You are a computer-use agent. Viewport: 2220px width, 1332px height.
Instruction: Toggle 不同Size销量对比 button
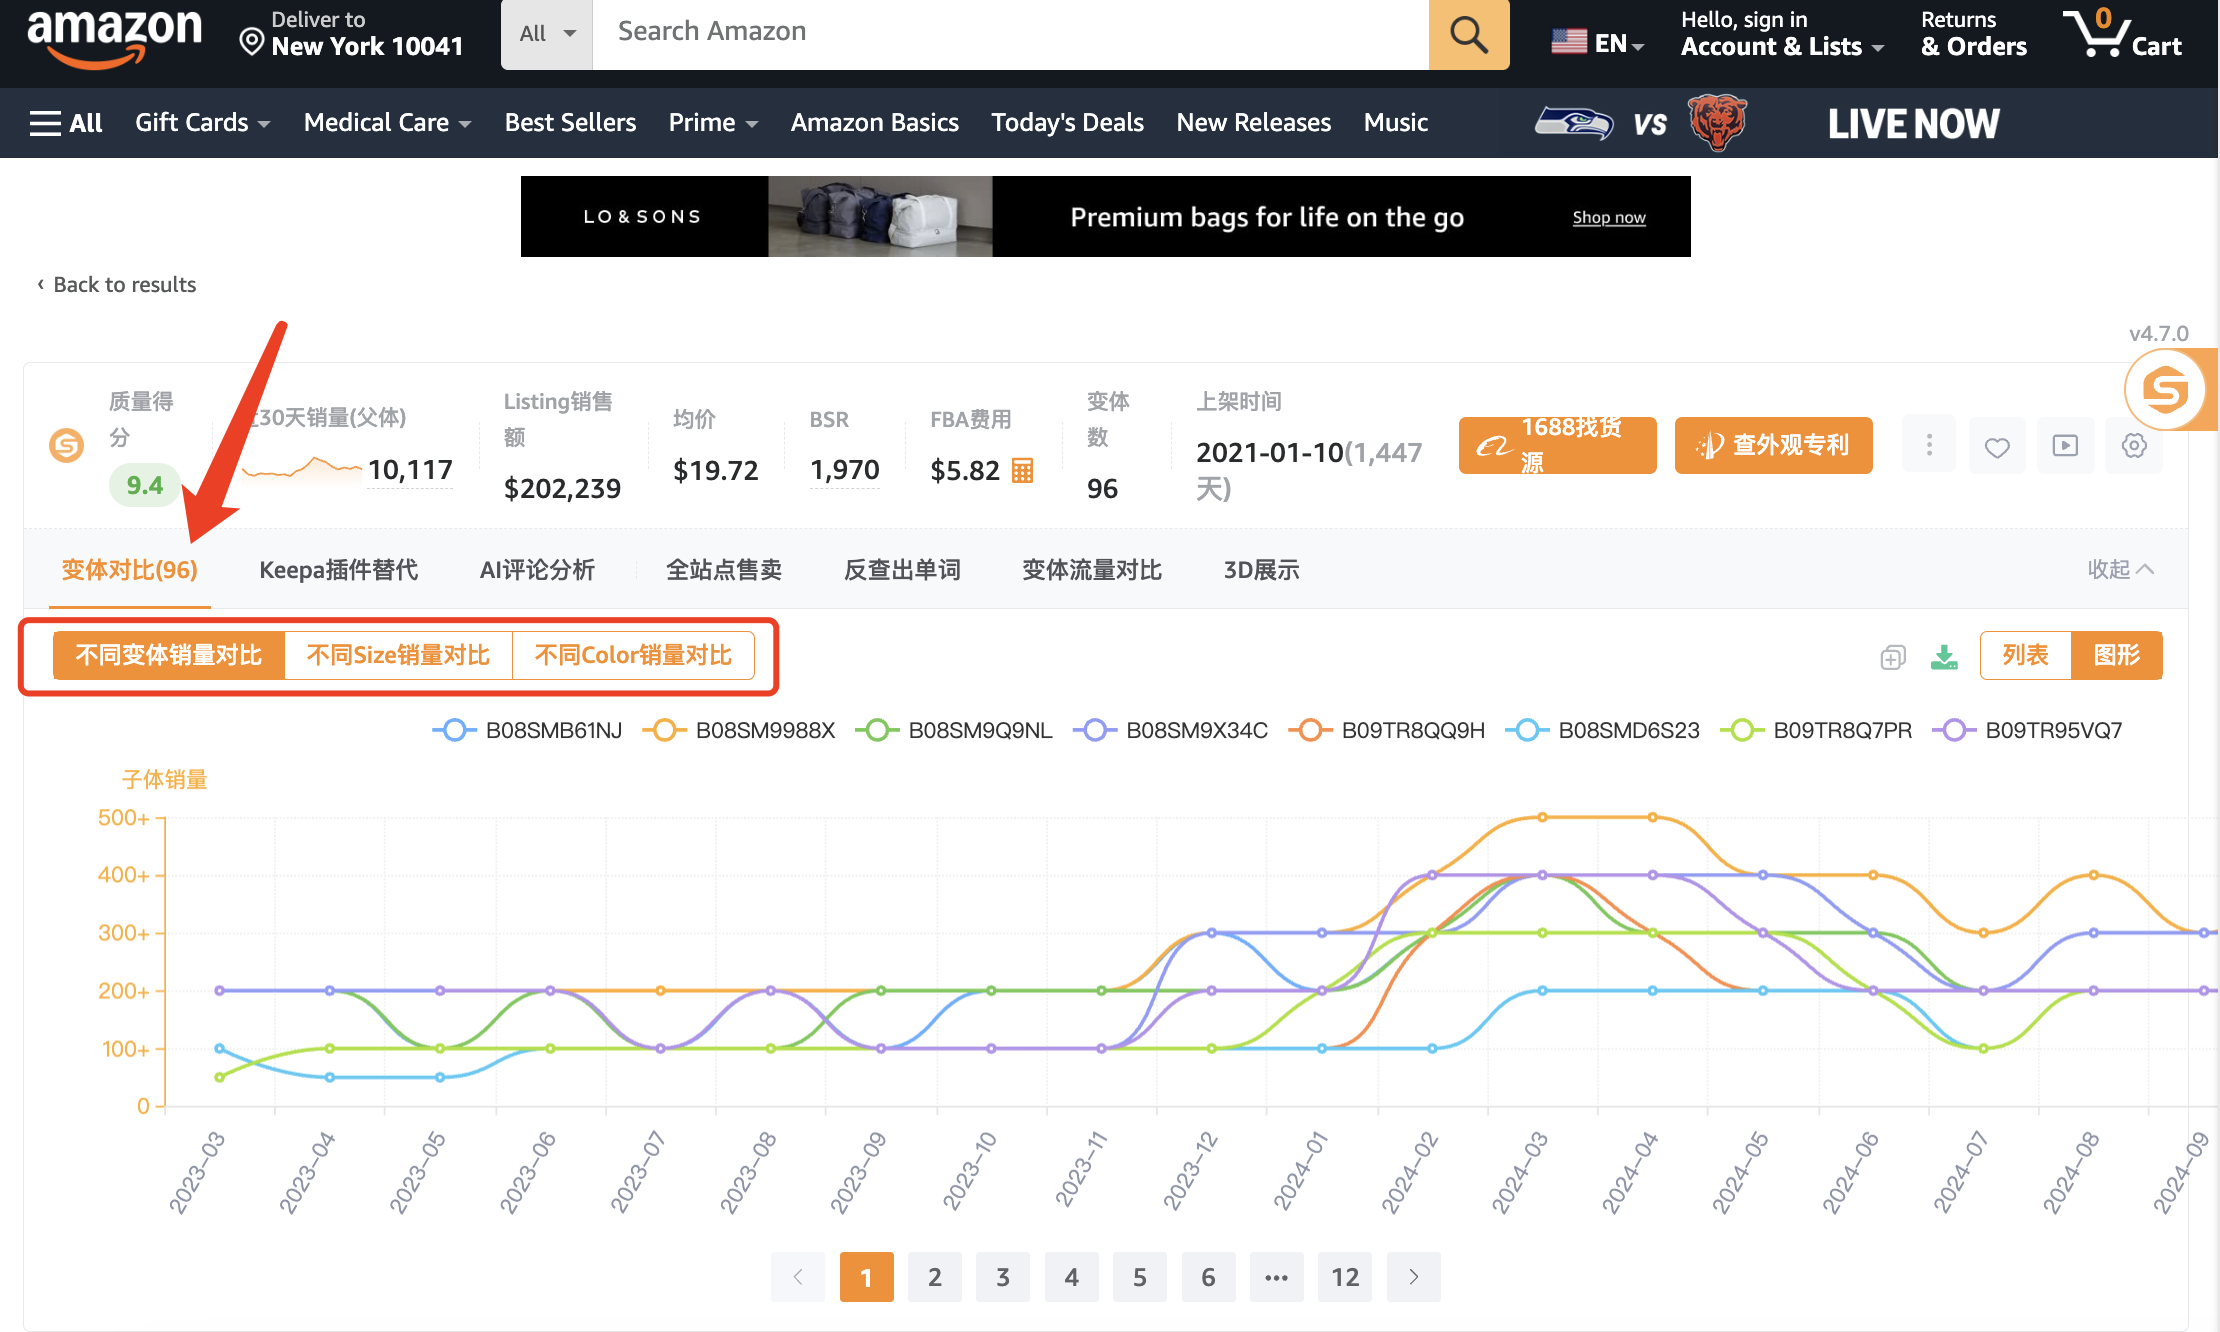click(400, 653)
